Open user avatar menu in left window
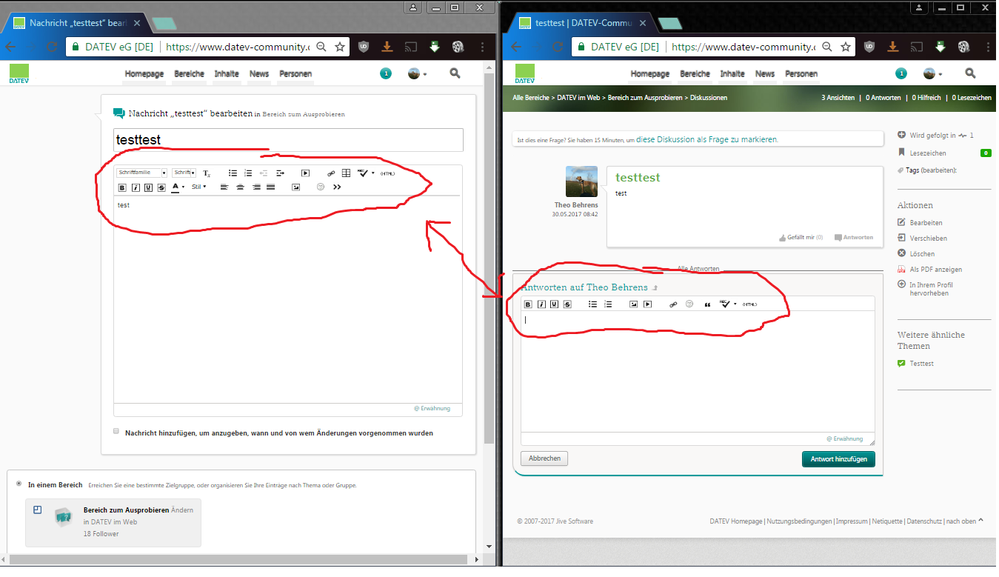Screen dimensions: 999x577 coord(417,74)
